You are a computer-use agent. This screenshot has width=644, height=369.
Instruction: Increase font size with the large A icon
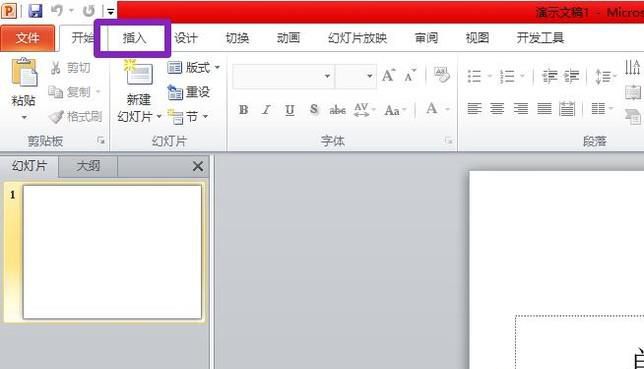click(x=388, y=76)
